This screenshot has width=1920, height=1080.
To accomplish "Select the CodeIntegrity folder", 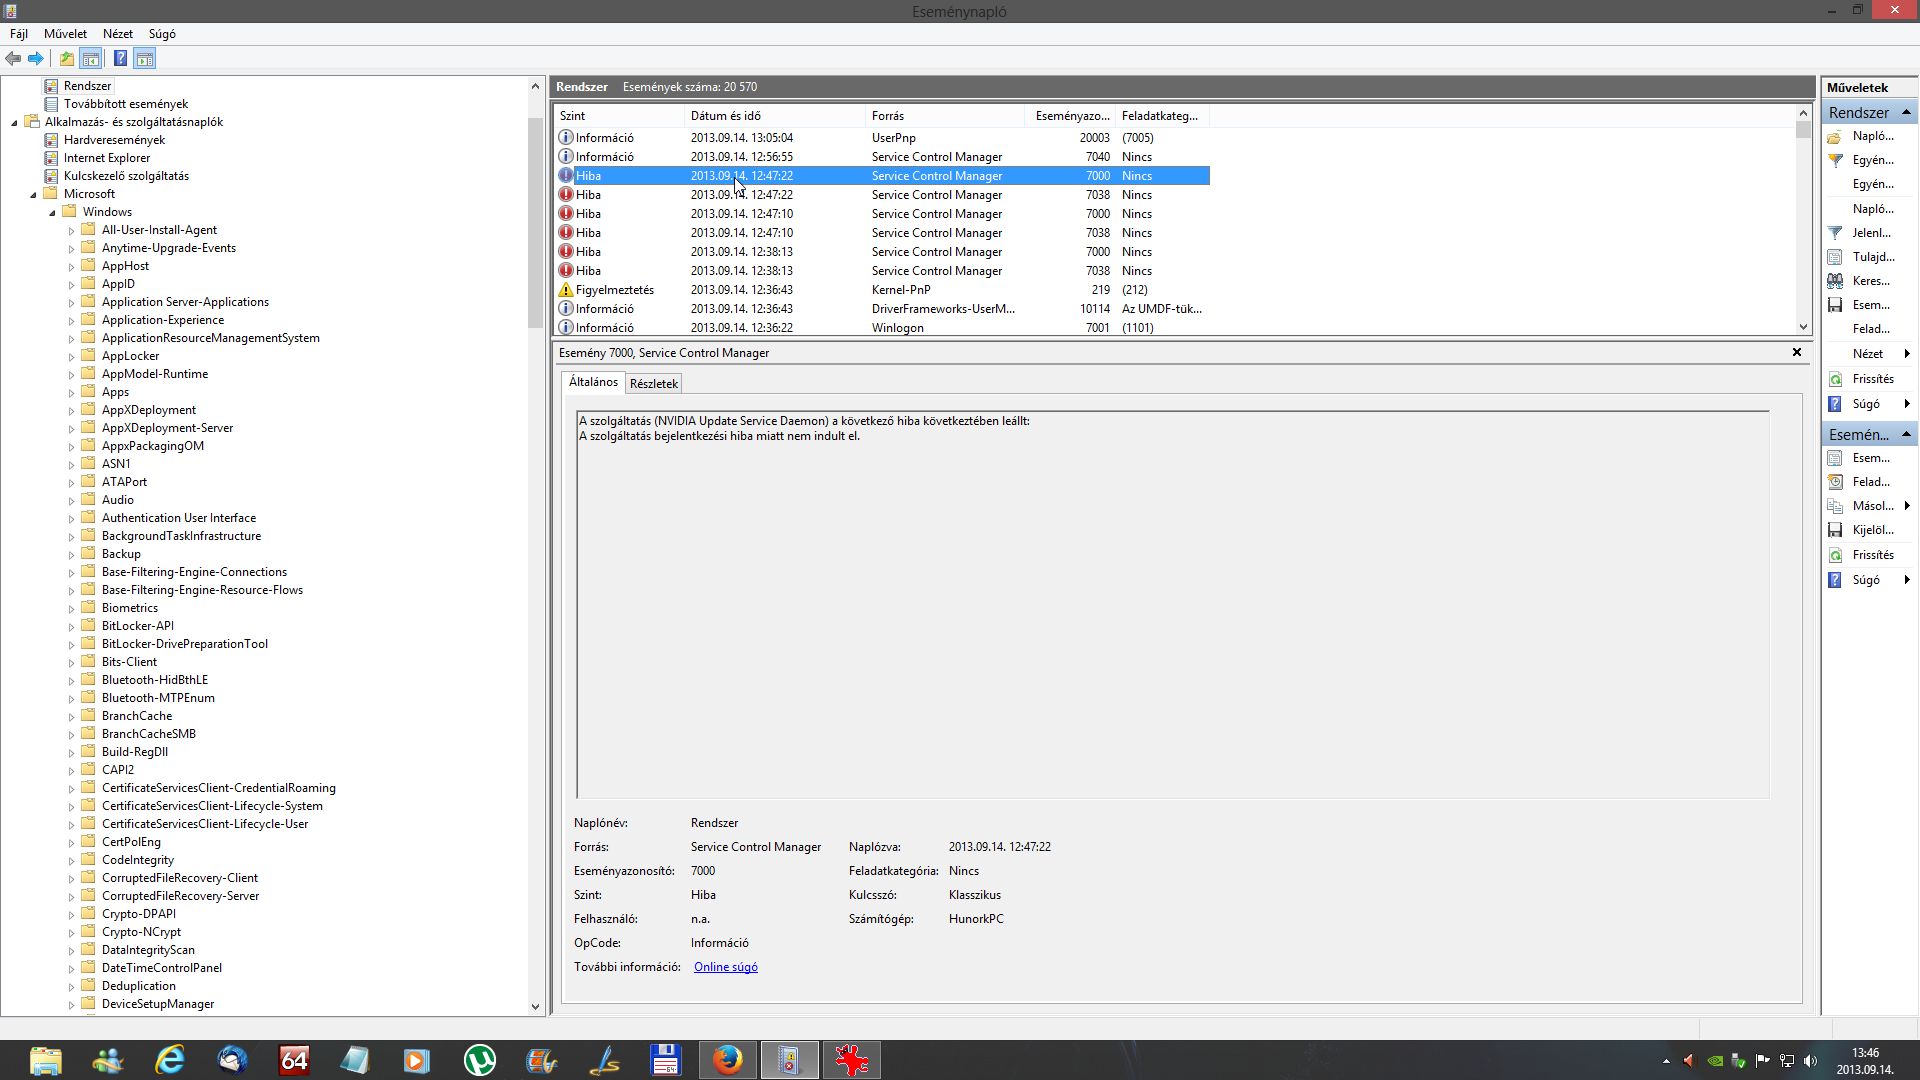I will (138, 860).
